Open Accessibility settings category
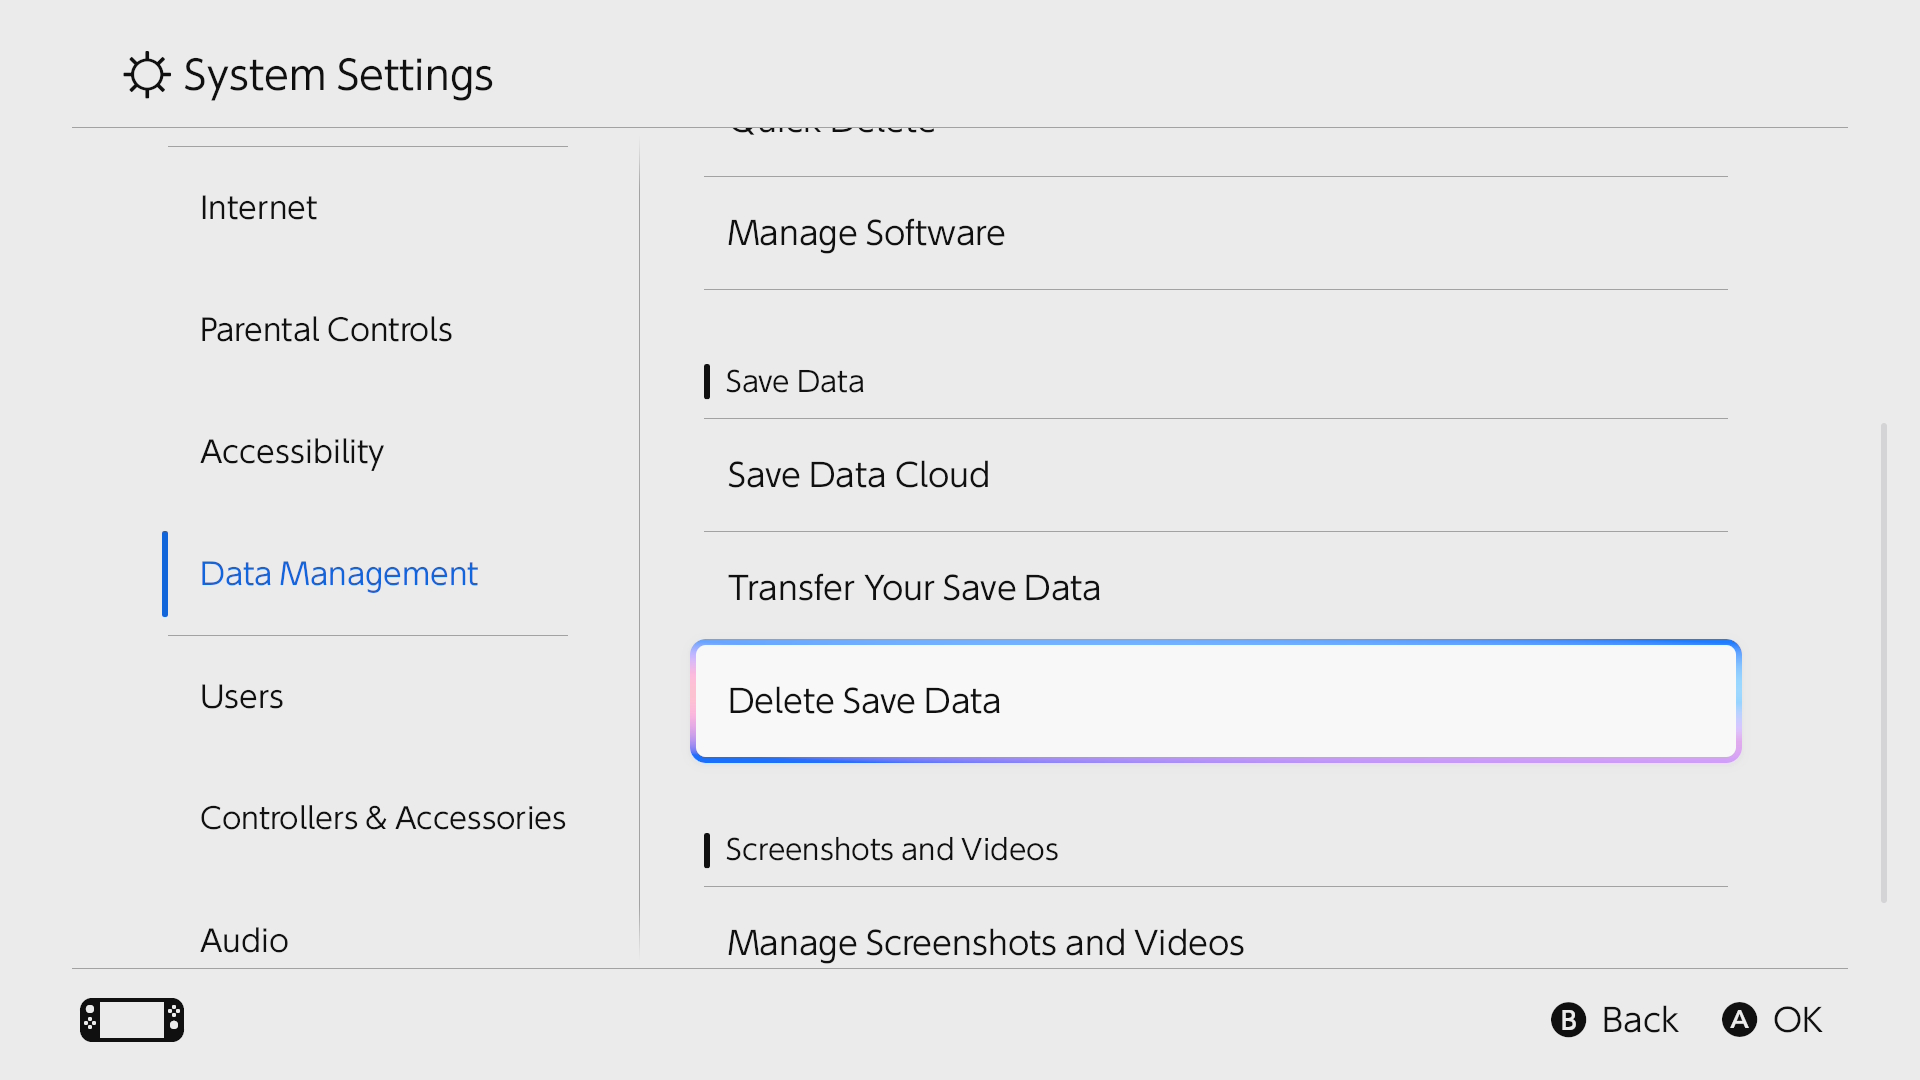This screenshot has height=1080, width=1920. coord(292,451)
